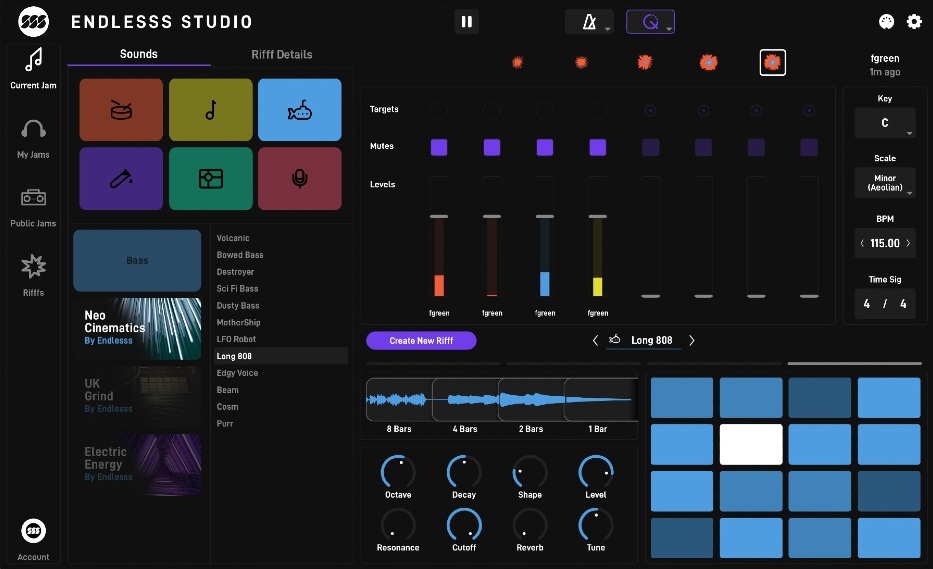Click the Cutoff knob
This screenshot has height=569, width=933.
click(464, 524)
